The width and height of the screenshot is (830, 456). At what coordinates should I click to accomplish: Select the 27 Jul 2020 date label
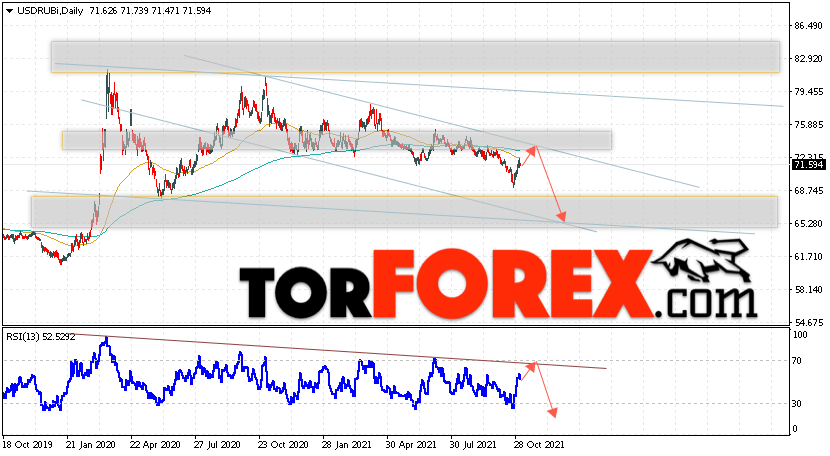[x=217, y=444]
